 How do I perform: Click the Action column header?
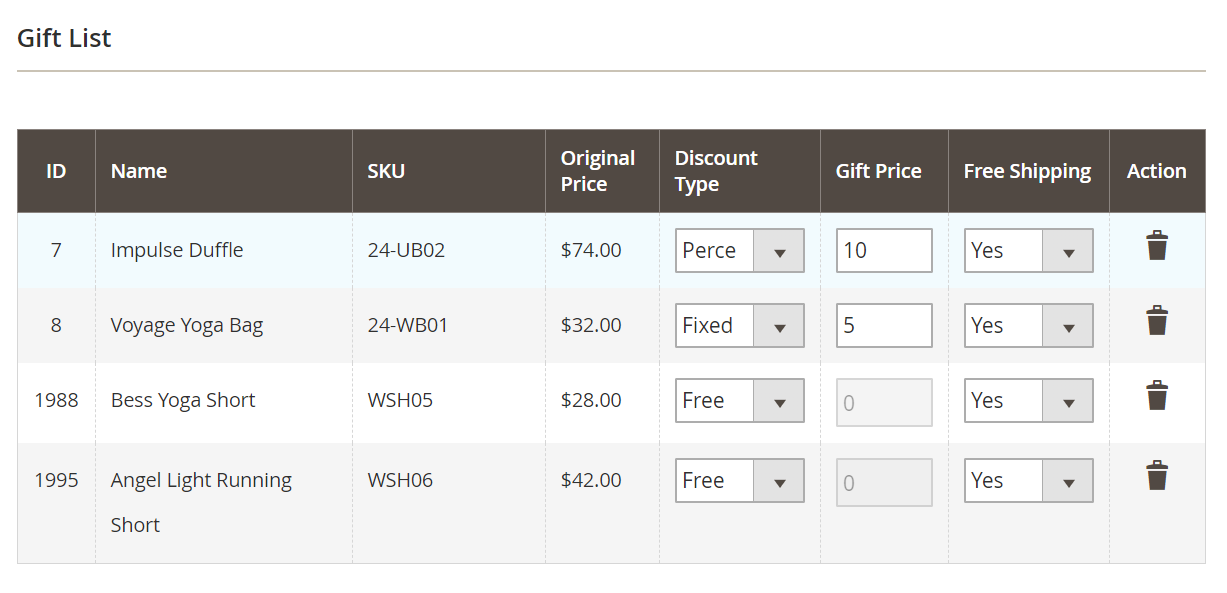(1156, 170)
